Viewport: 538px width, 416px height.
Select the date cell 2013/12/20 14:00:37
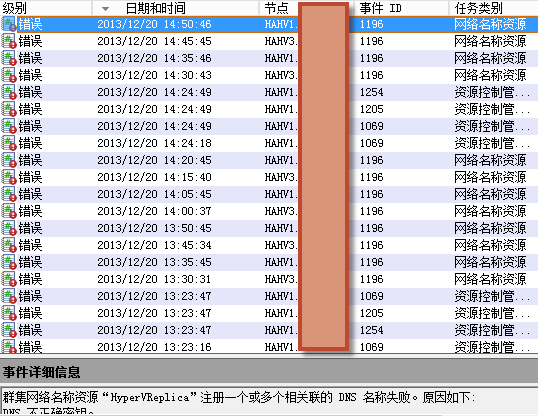pyautogui.click(x=154, y=211)
